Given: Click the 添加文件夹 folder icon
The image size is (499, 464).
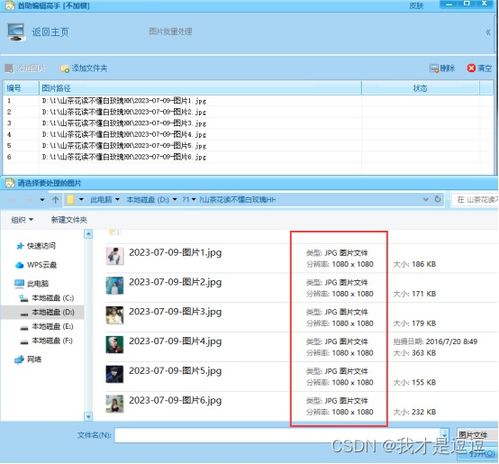Looking at the screenshot, I should [x=65, y=69].
